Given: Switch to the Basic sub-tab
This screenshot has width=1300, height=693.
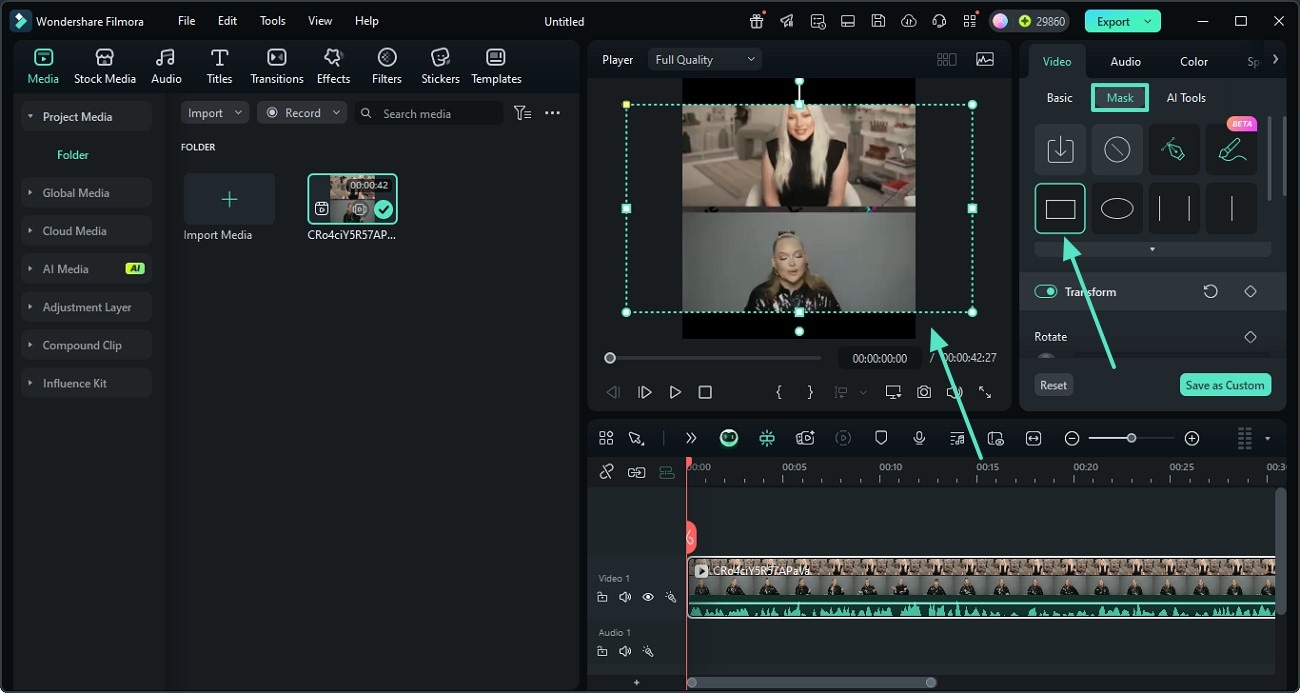Looking at the screenshot, I should [x=1059, y=98].
